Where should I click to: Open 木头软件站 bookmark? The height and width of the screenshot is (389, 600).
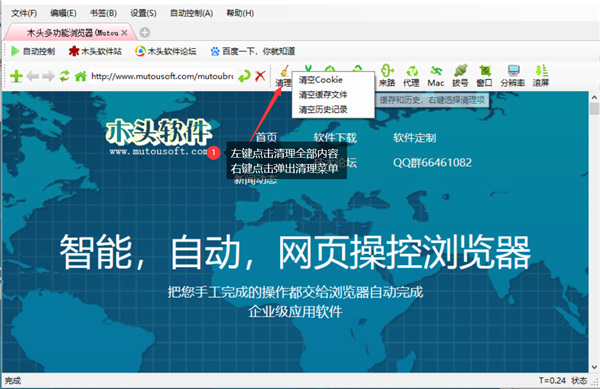[x=95, y=51]
